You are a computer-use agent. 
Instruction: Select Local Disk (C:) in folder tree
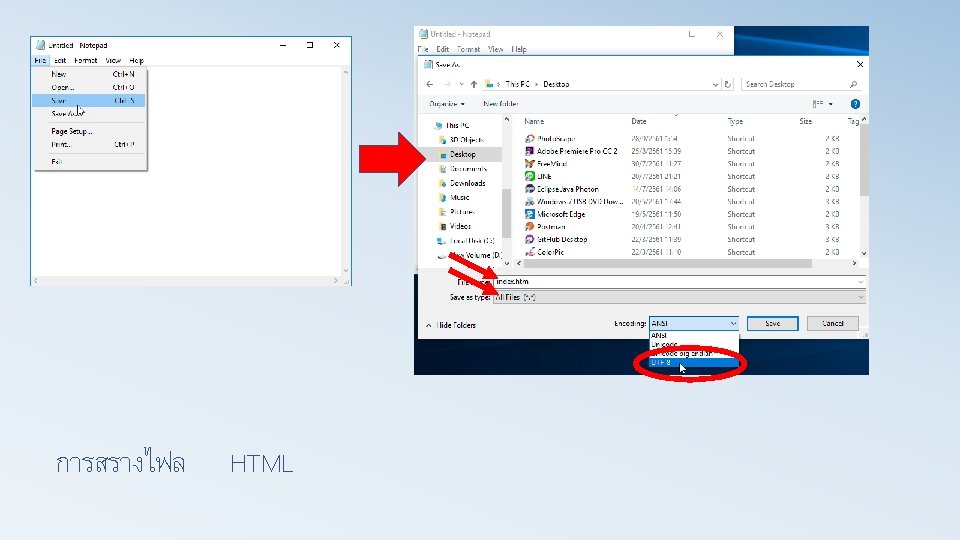[x=472, y=241]
